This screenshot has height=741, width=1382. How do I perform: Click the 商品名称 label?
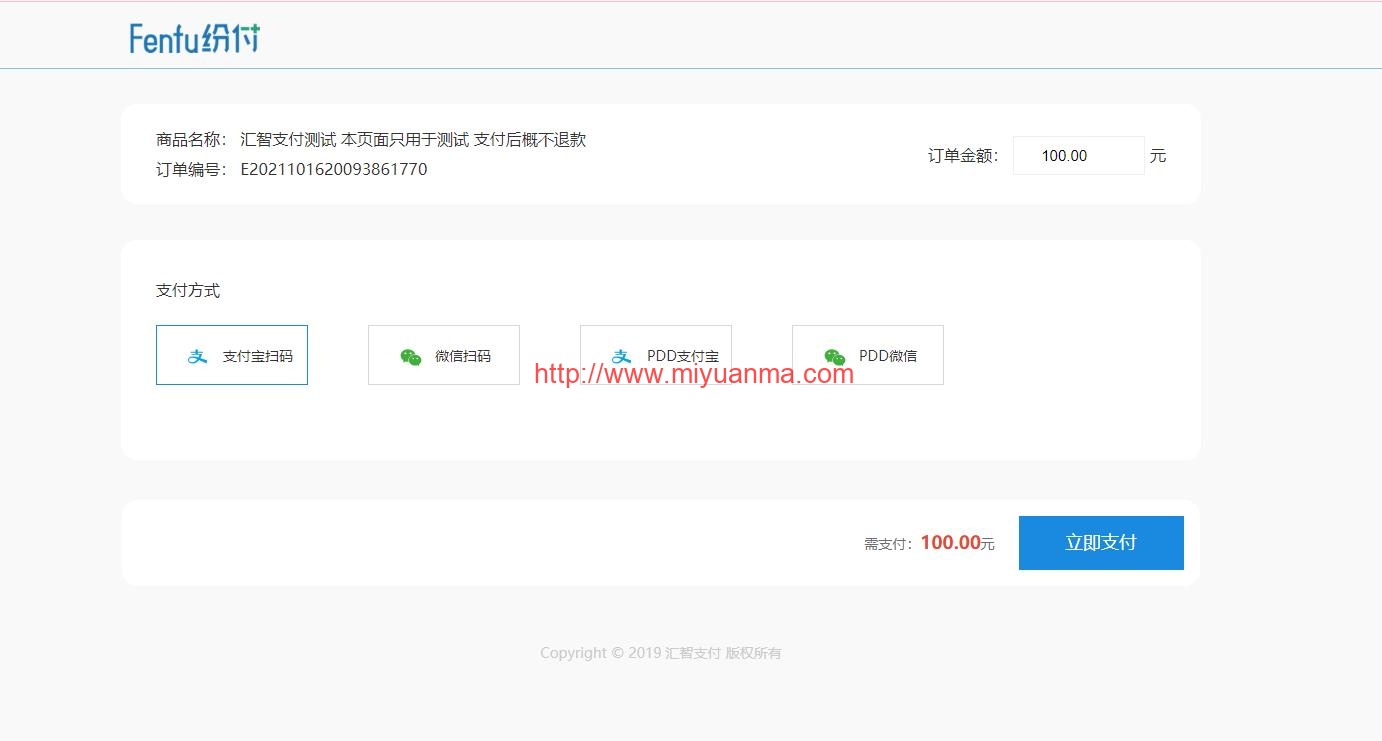coord(192,140)
